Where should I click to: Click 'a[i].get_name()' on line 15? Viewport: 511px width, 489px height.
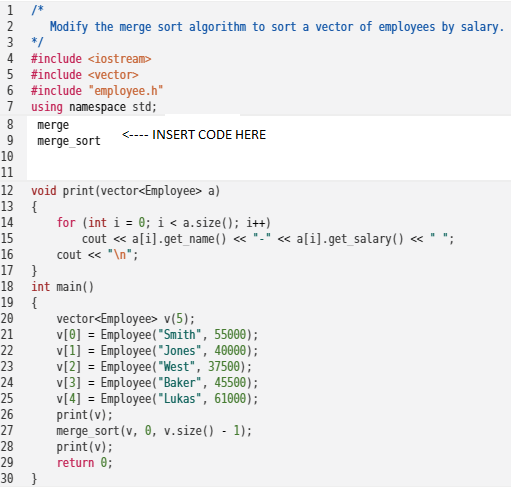[179, 239]
